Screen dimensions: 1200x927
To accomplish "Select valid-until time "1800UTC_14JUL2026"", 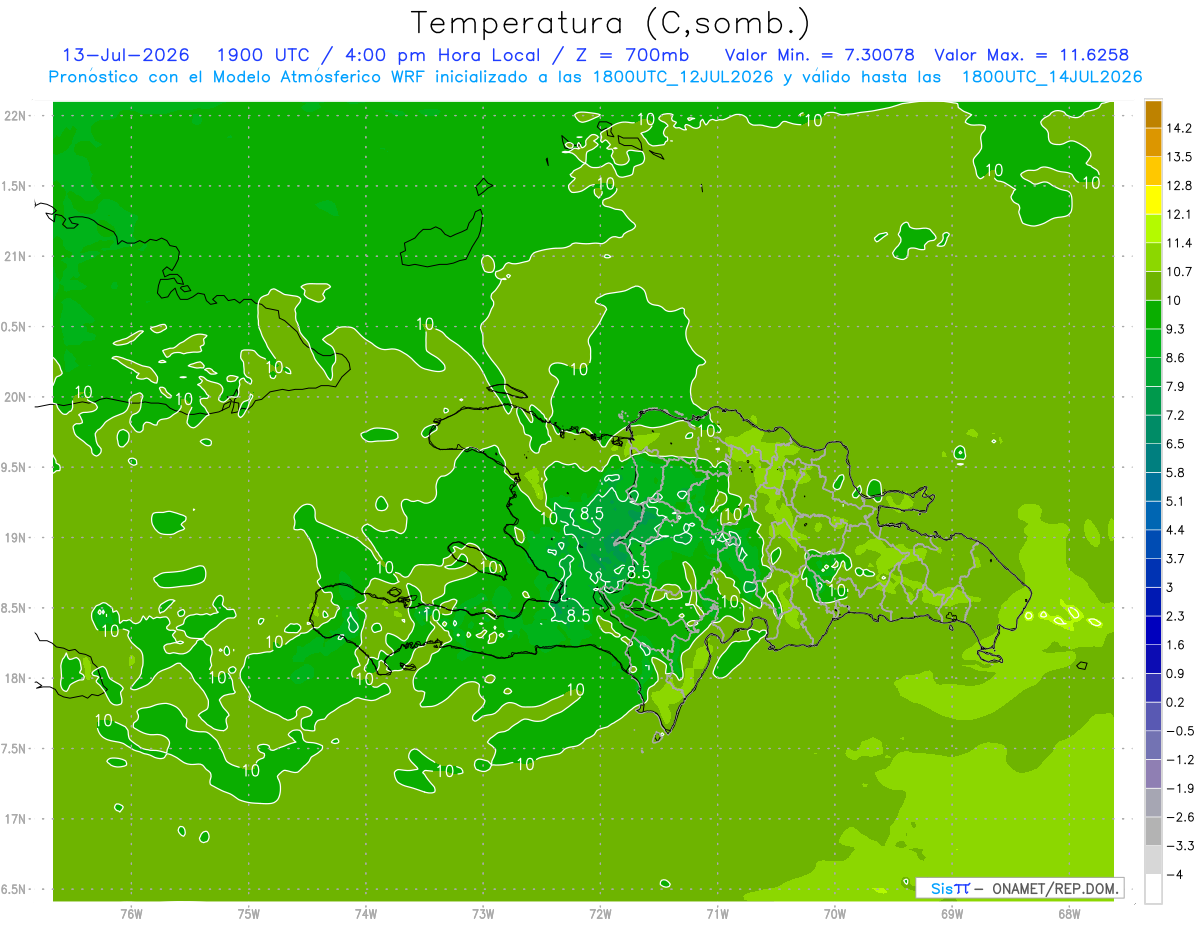I will pos(1050,77).
